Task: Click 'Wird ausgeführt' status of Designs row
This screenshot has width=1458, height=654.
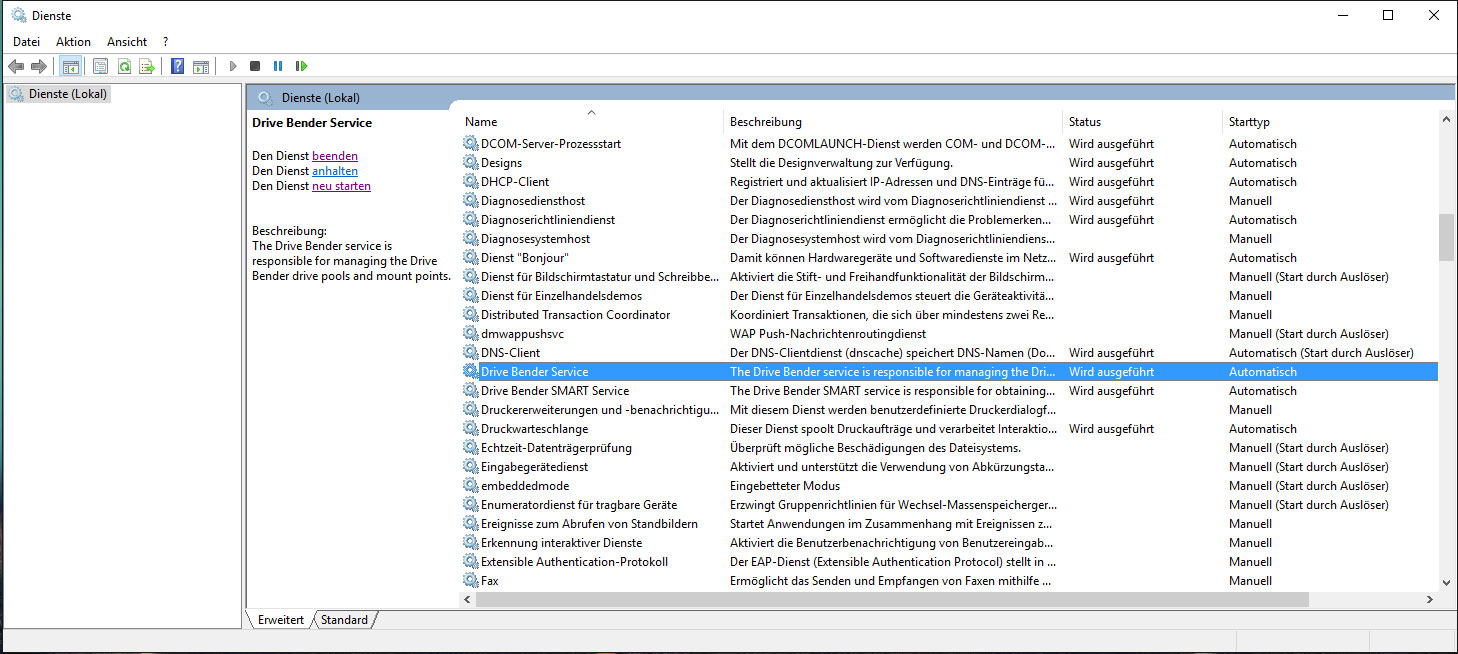Action: 1111,162
